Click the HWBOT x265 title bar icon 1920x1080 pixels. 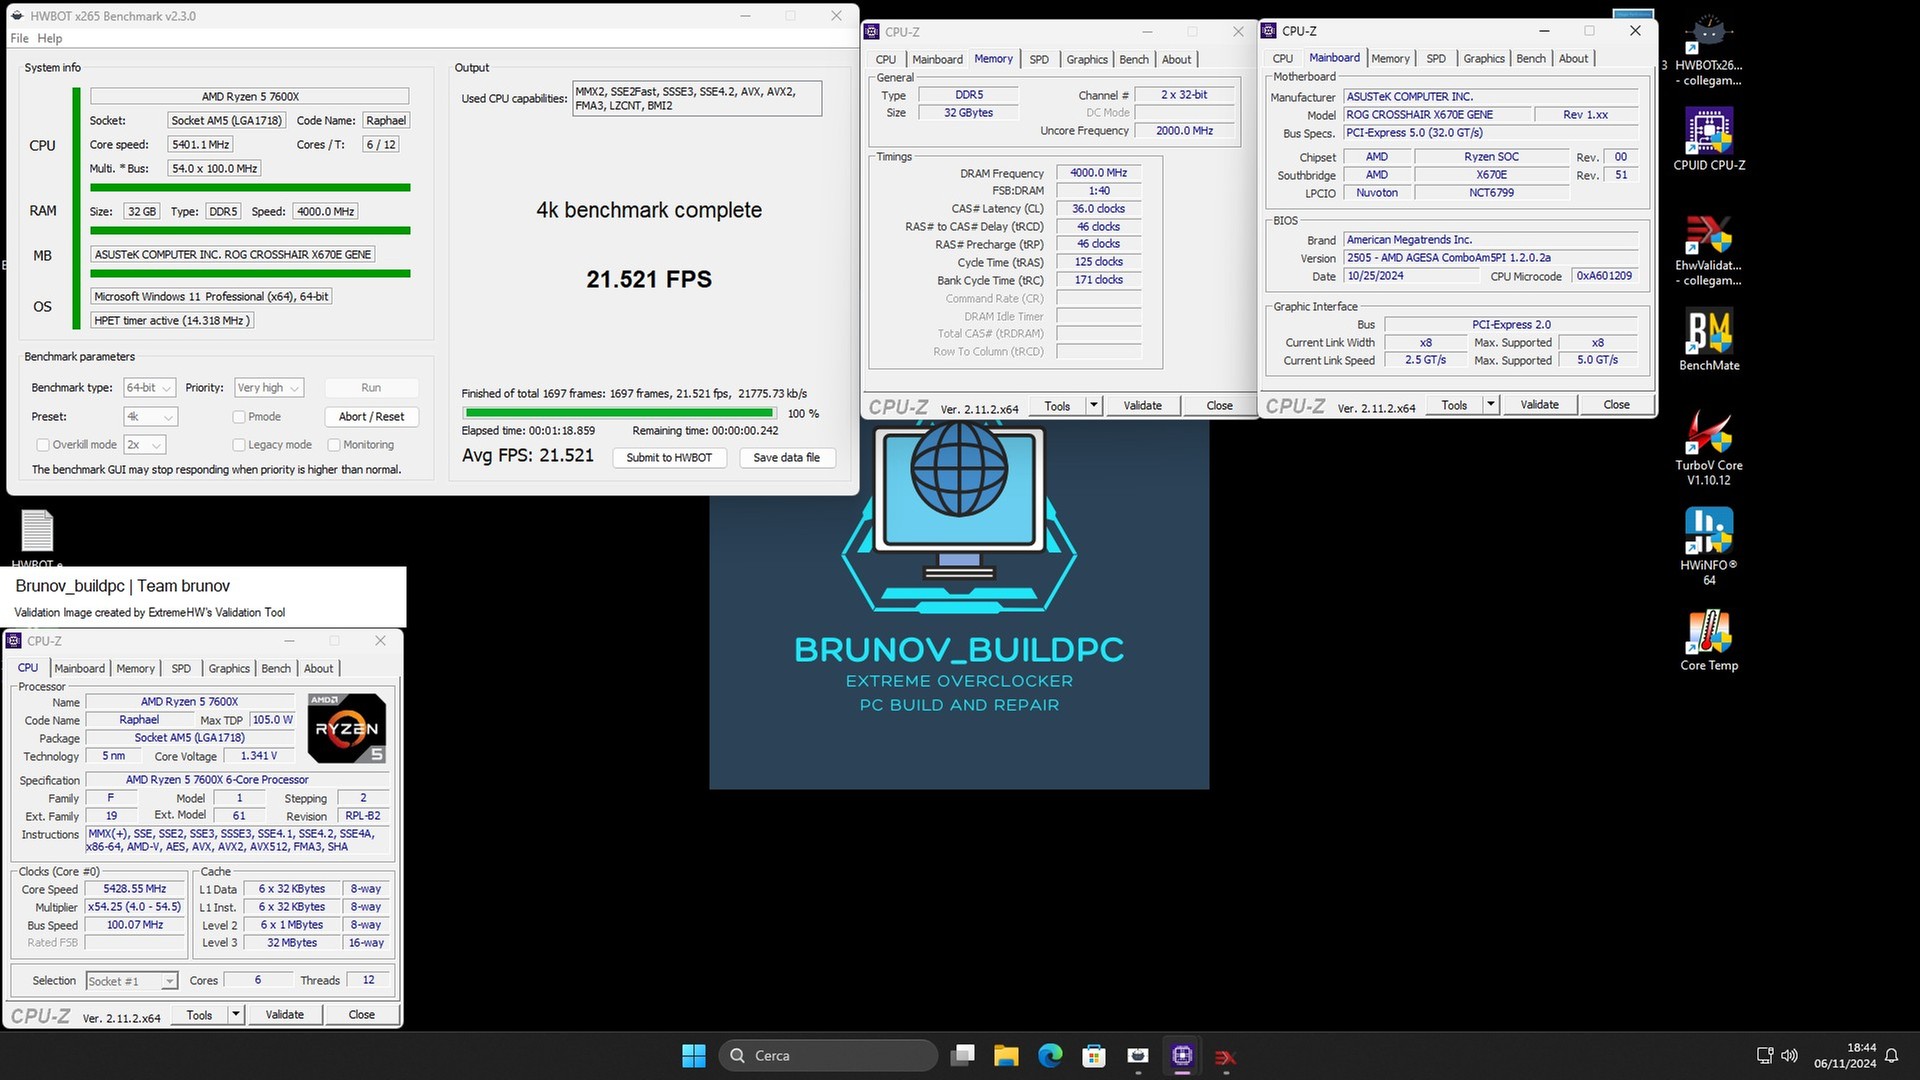pyautogui.click(x=18, y=16)
